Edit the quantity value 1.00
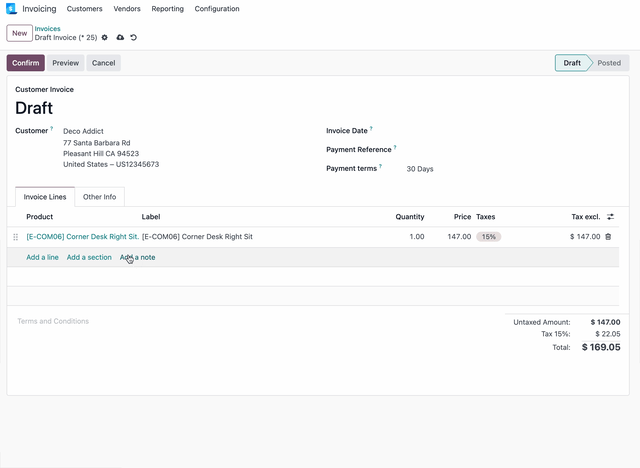This screenshot has height=468, width=640. point(417,237)
